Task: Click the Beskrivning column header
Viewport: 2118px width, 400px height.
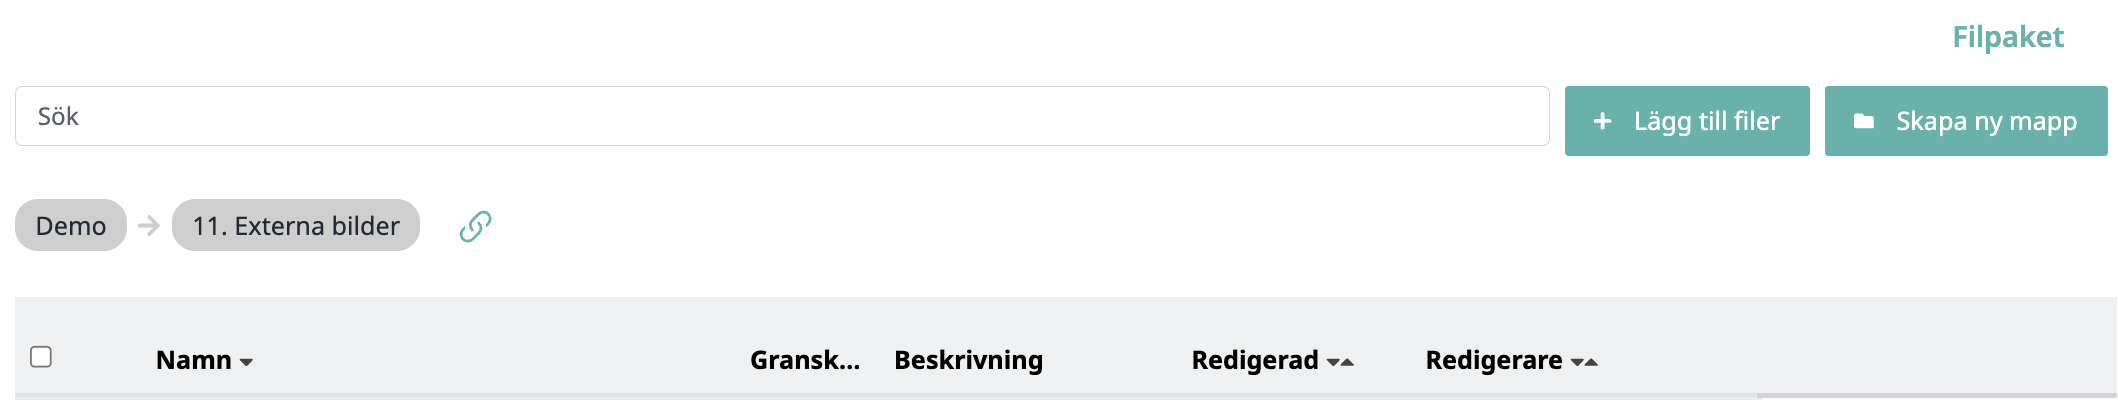Action: pos(968,360)
